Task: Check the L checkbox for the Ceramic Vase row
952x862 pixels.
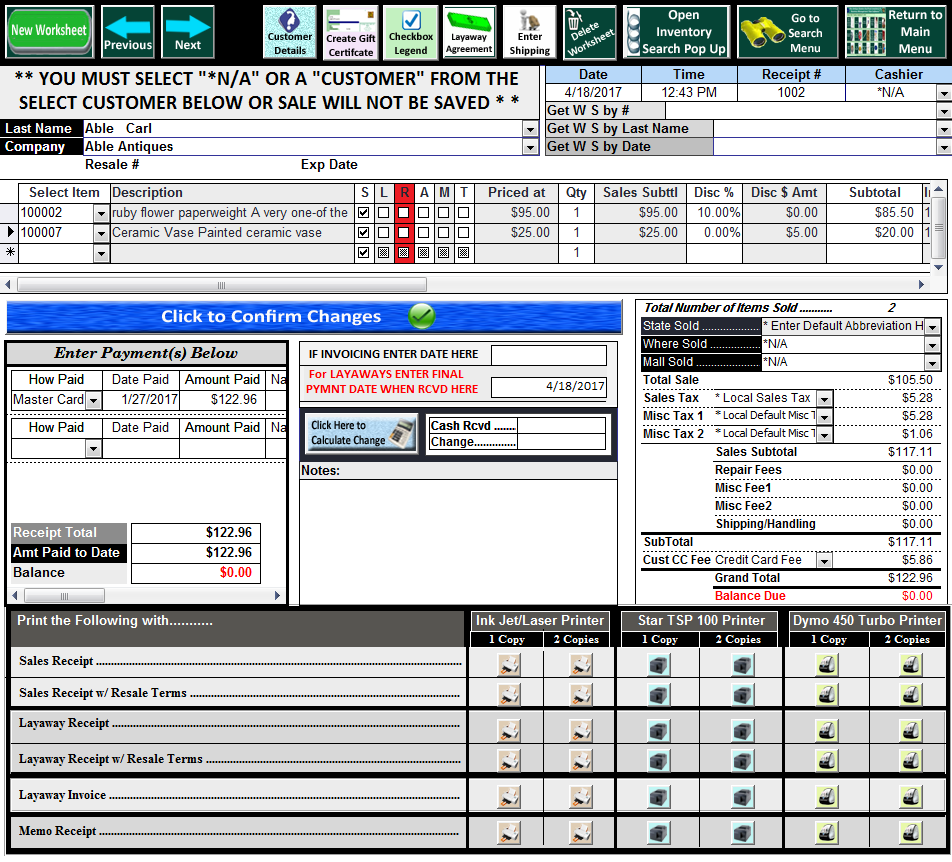Action: pyautogui.click(x=384, y=233)
